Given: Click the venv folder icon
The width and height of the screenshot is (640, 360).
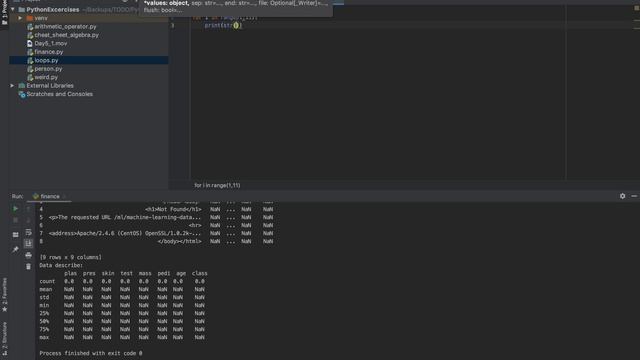Looking at the screenshot, I should (30, 18).
